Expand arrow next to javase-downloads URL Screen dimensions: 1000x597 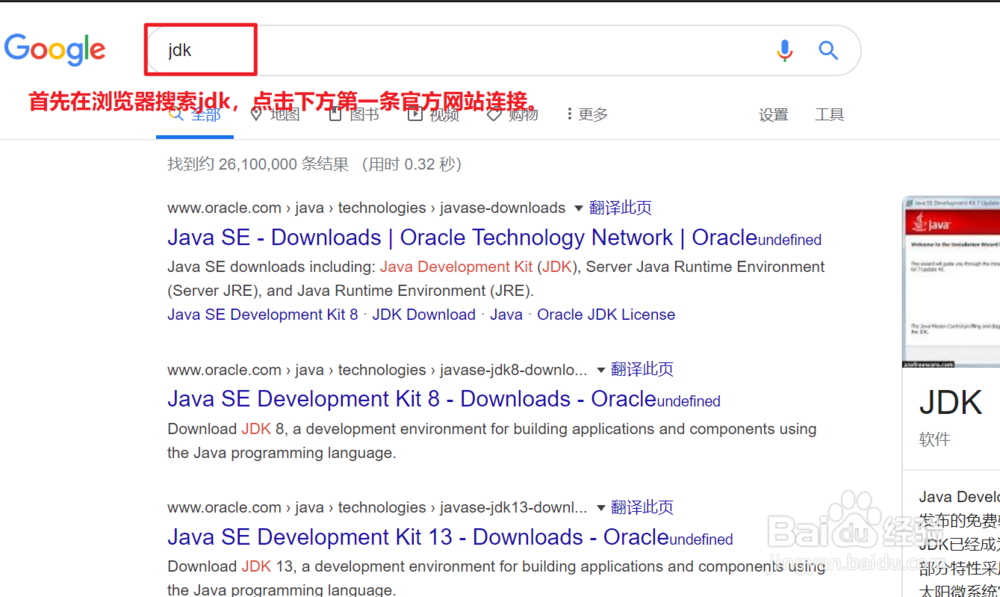click(x=578, y=208)
